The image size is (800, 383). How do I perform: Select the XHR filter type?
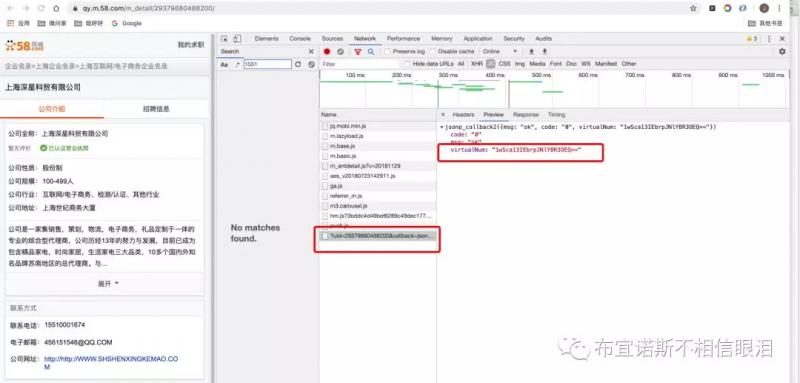pos(477,64)
